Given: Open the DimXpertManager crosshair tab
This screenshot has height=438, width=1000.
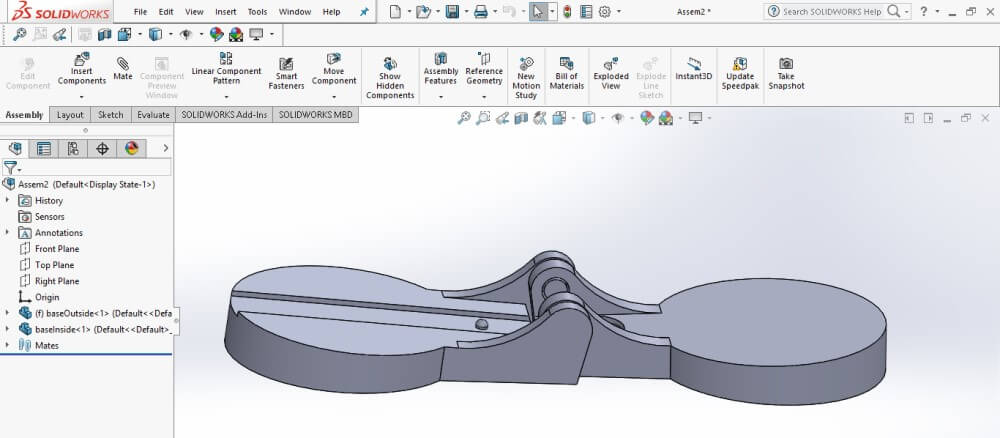Looking at the screenshot, I should (102, 149).
